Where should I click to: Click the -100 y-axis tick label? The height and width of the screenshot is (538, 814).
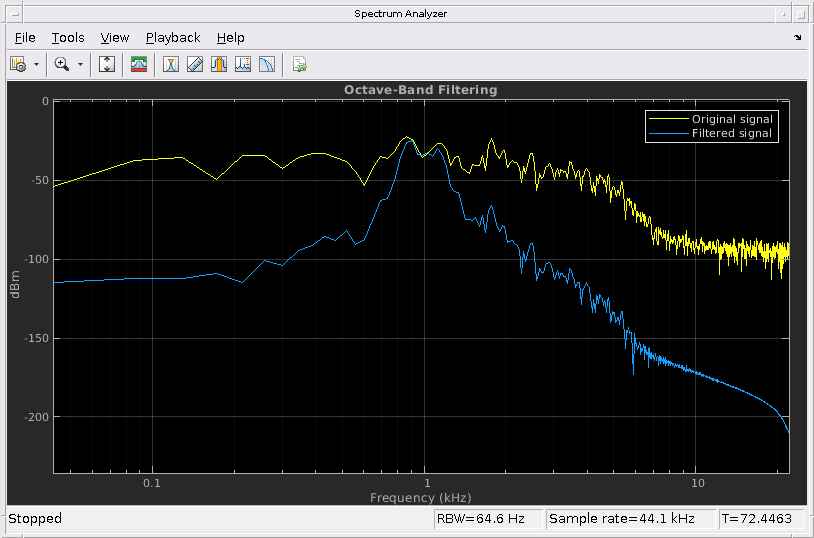[37, 259]
